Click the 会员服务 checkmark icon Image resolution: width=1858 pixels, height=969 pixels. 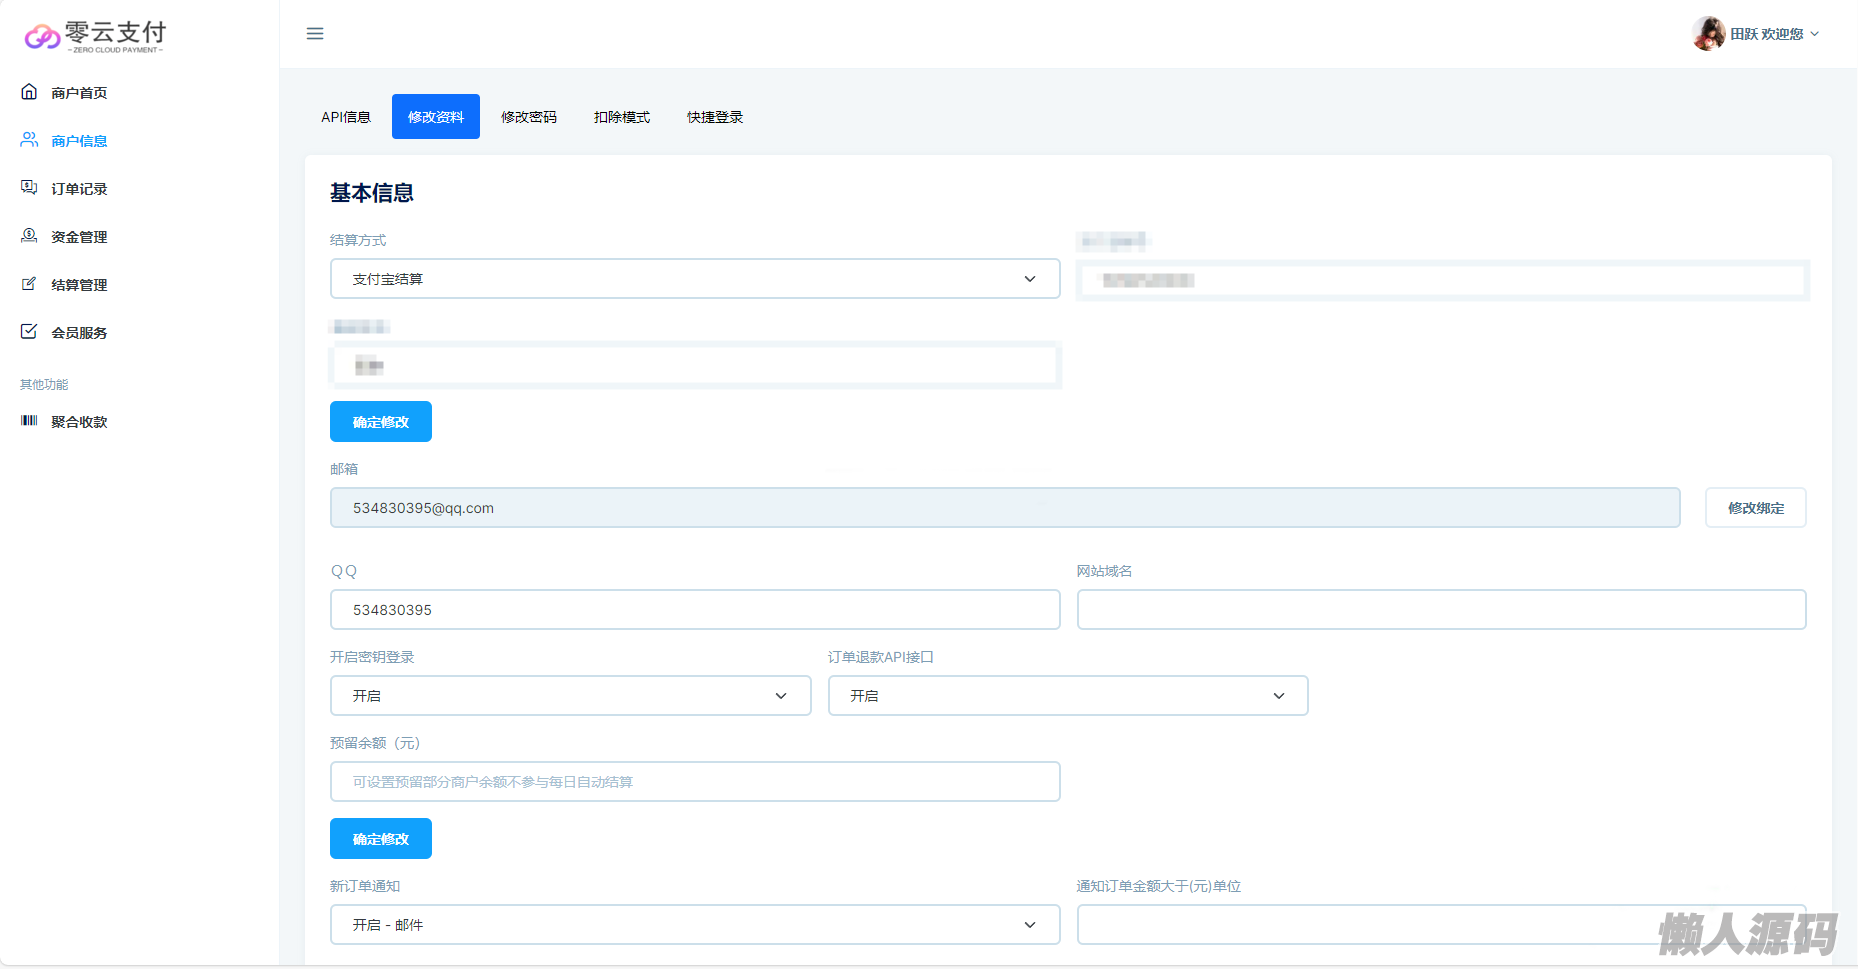pyautogui.click(x=29, y=332)
